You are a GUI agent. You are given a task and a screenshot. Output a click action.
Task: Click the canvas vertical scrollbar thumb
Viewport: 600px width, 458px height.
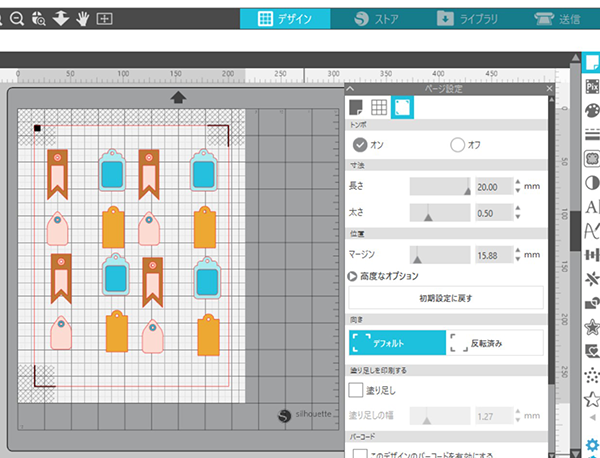575,231
